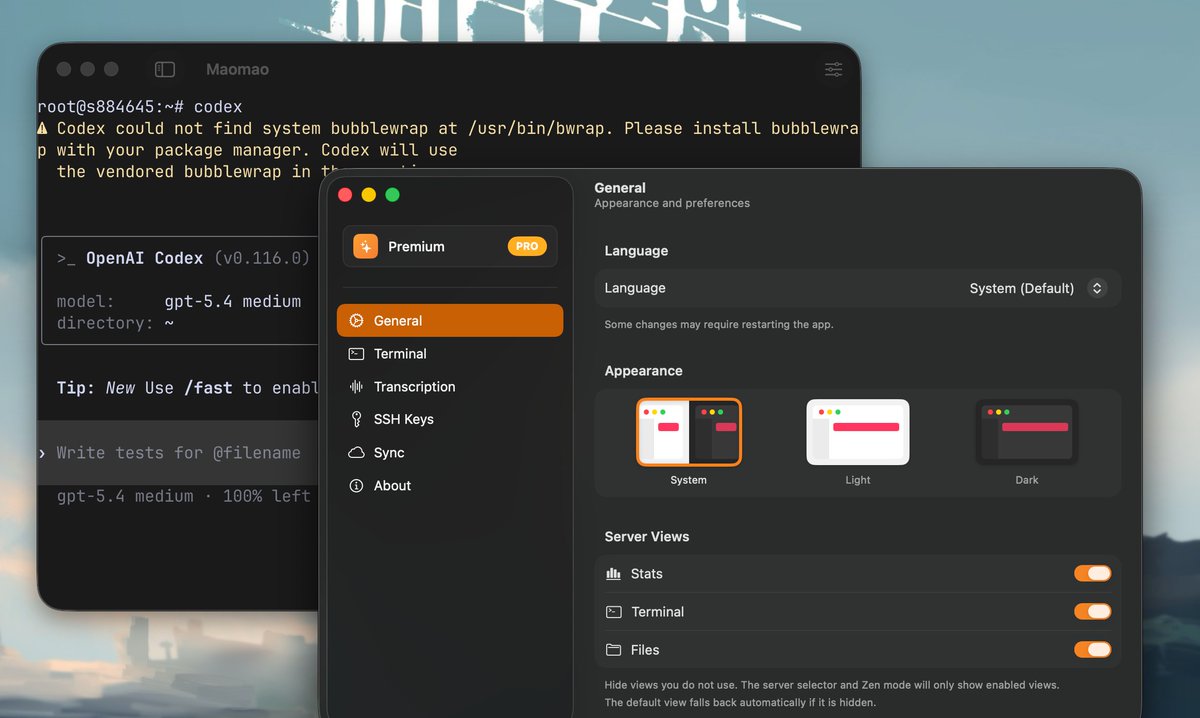Click the 'System' appearance label
1200x718 pixels.
[689, 480]
